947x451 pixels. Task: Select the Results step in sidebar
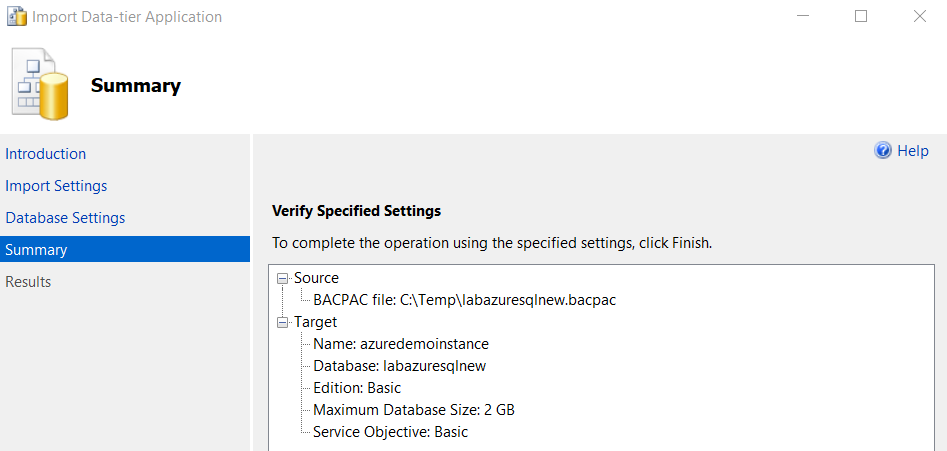click(28, 282)
